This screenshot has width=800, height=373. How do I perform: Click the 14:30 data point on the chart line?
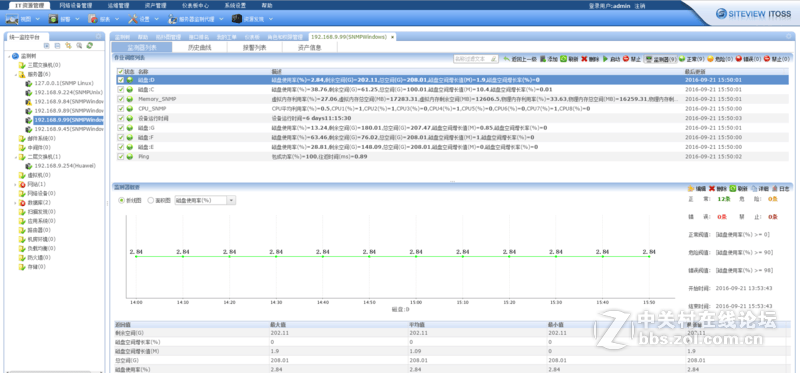(x=276, y=257)
